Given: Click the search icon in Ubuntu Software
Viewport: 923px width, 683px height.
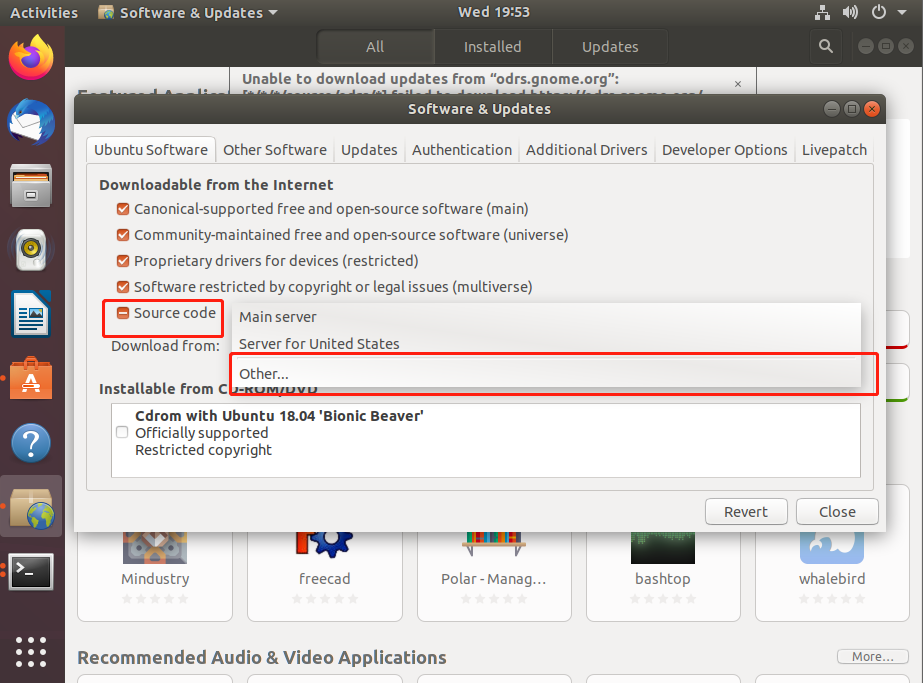Looking at the screenshot, I should [826, 46].
